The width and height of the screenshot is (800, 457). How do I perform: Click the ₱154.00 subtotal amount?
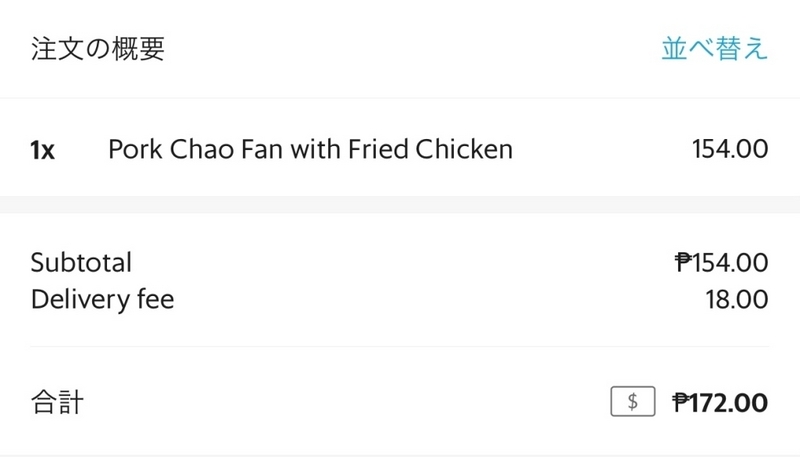(721, 262)
